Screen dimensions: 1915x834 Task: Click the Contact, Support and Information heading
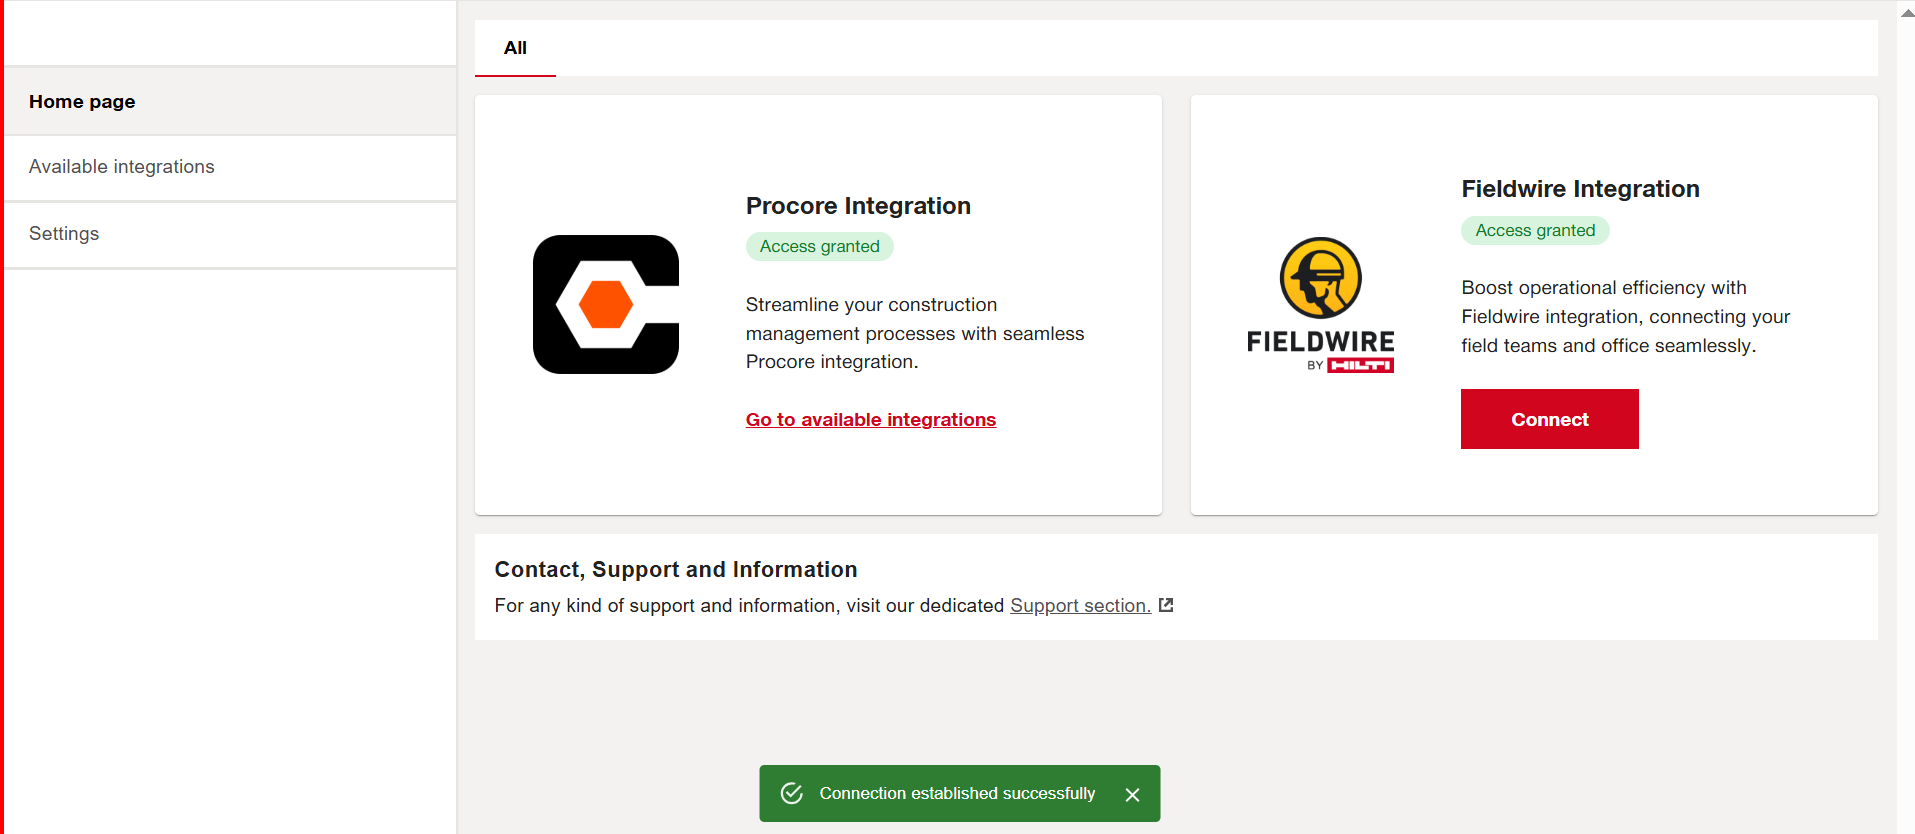pyautogui.click(x=676, y=569)
